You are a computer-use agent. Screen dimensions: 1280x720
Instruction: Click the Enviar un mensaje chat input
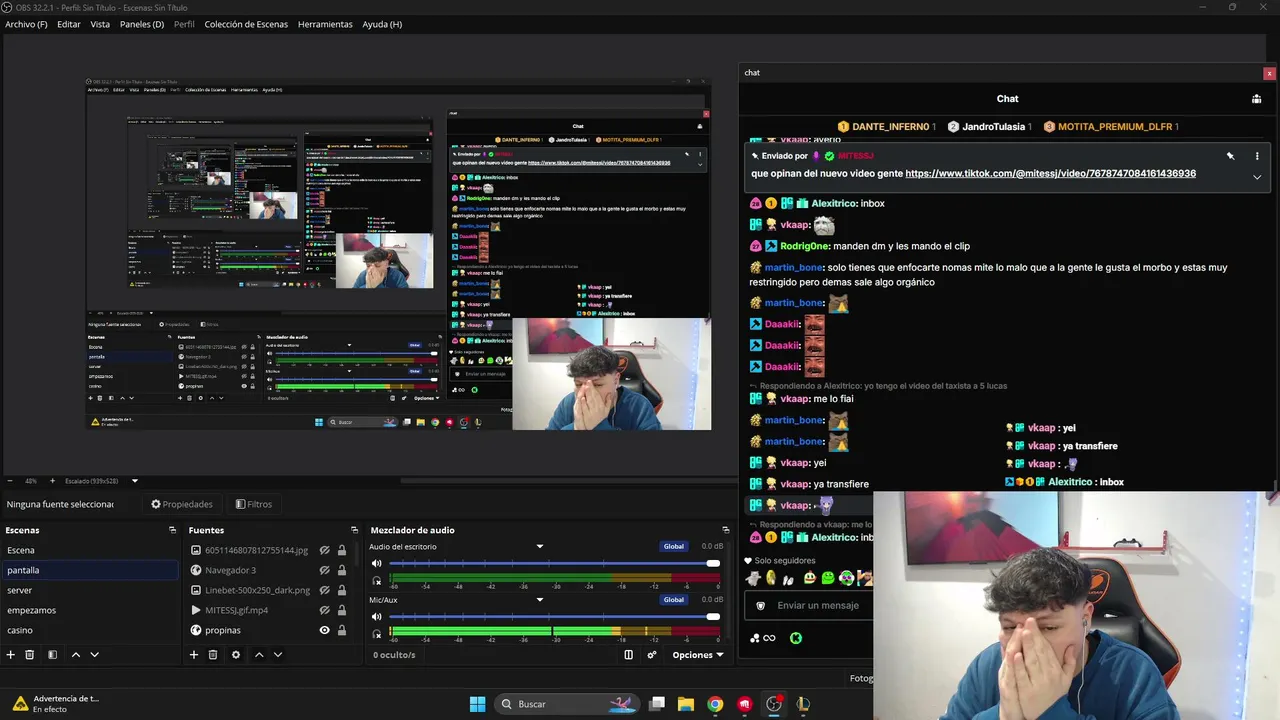[x=810, y=605]
